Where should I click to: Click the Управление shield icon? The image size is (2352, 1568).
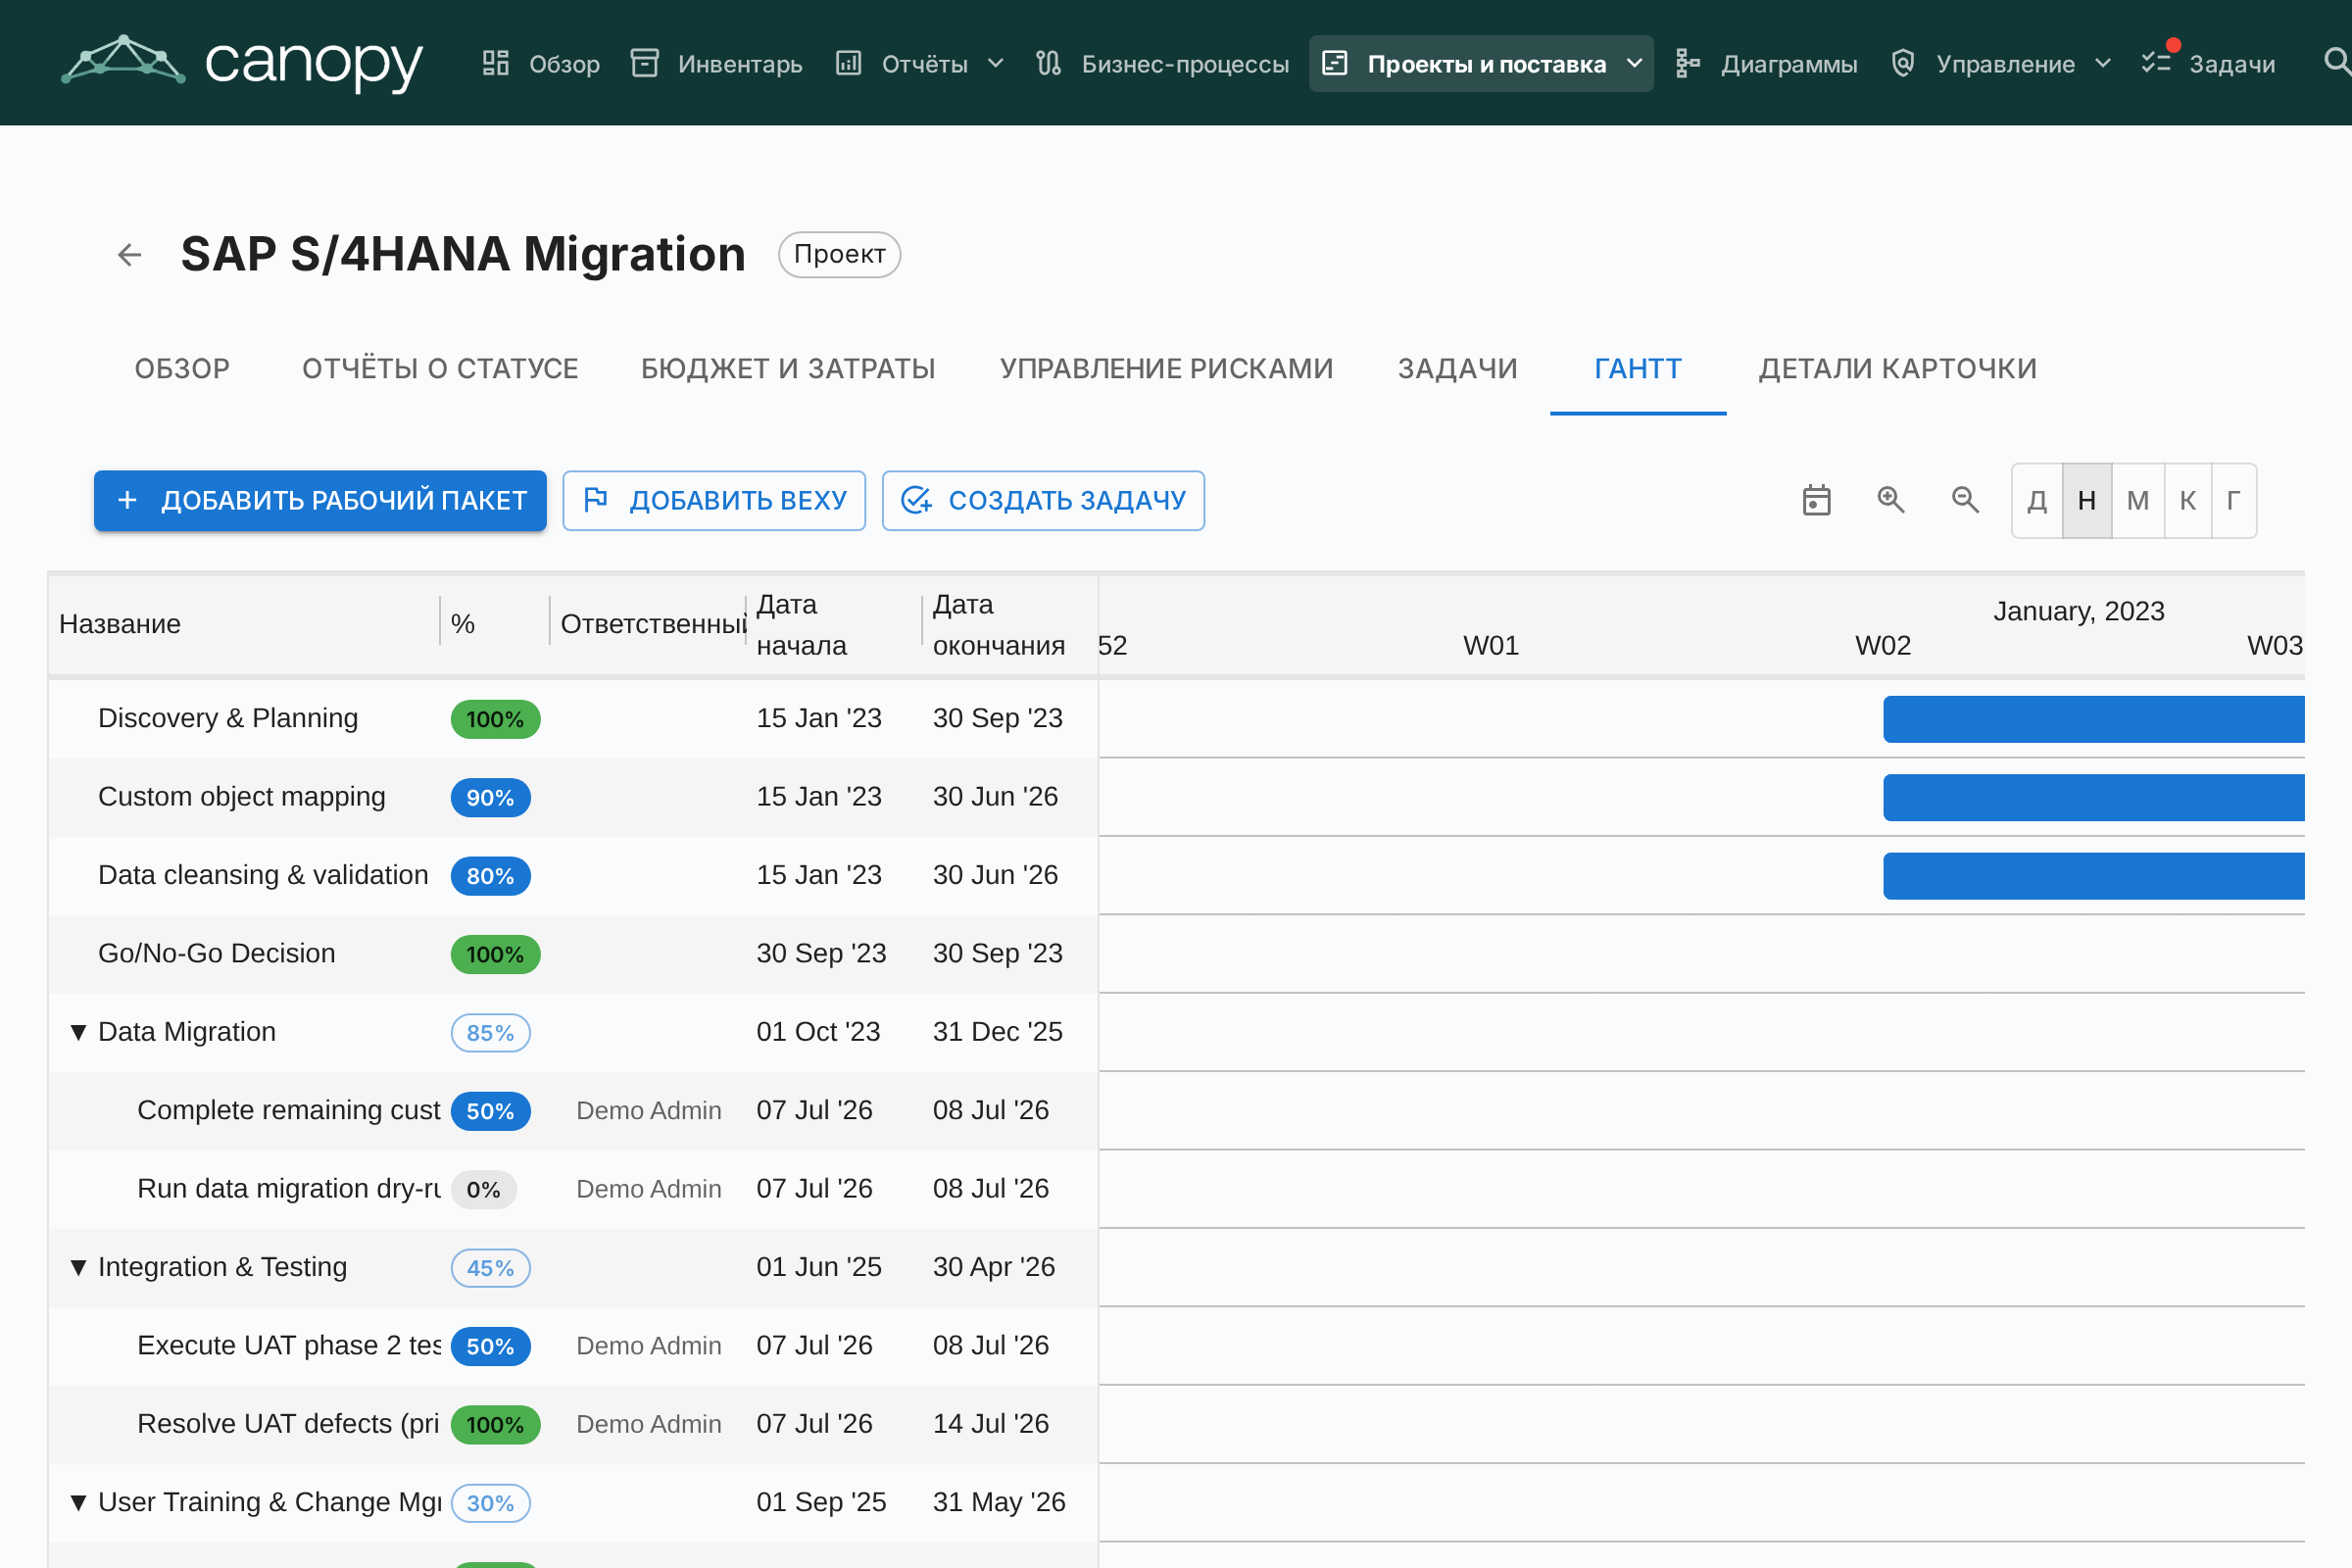tap(1903, 63)
